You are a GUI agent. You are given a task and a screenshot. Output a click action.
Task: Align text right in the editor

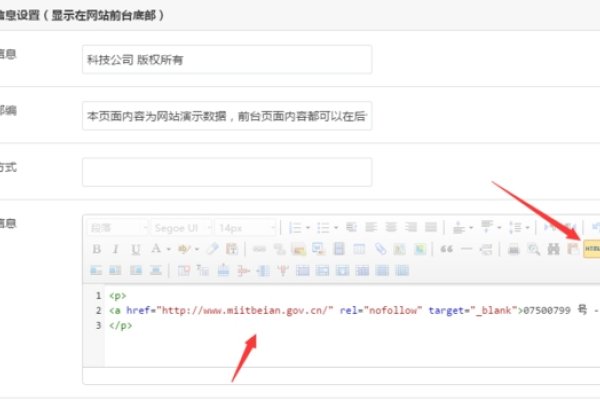411,227
